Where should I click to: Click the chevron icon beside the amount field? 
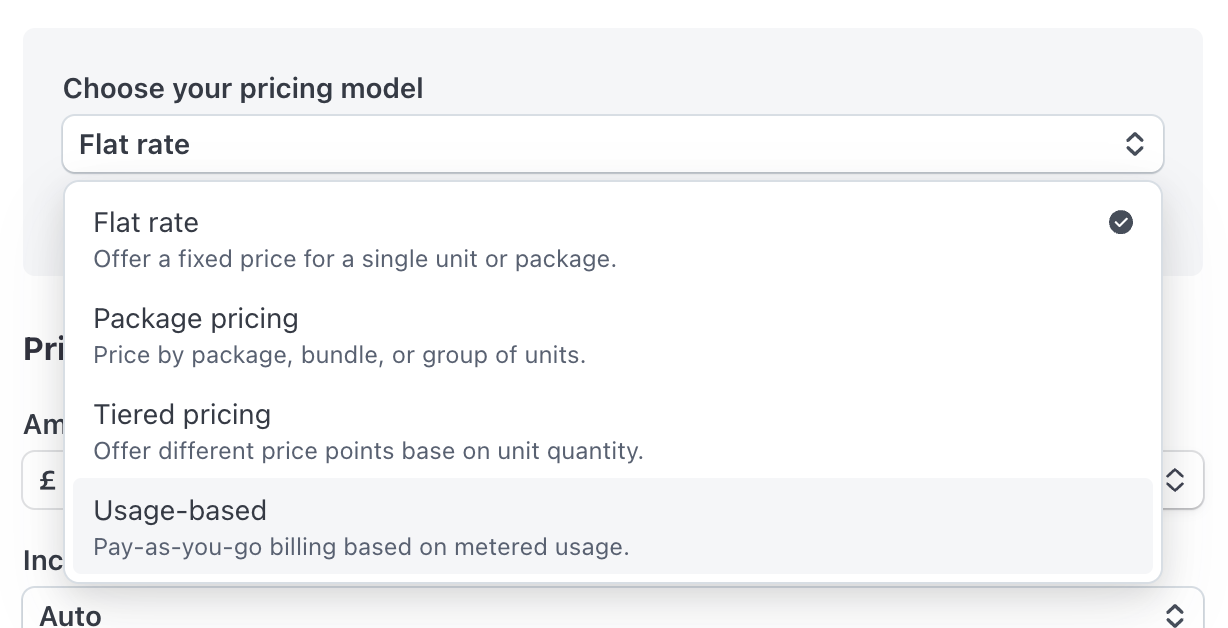click(x=1175, y=480)
